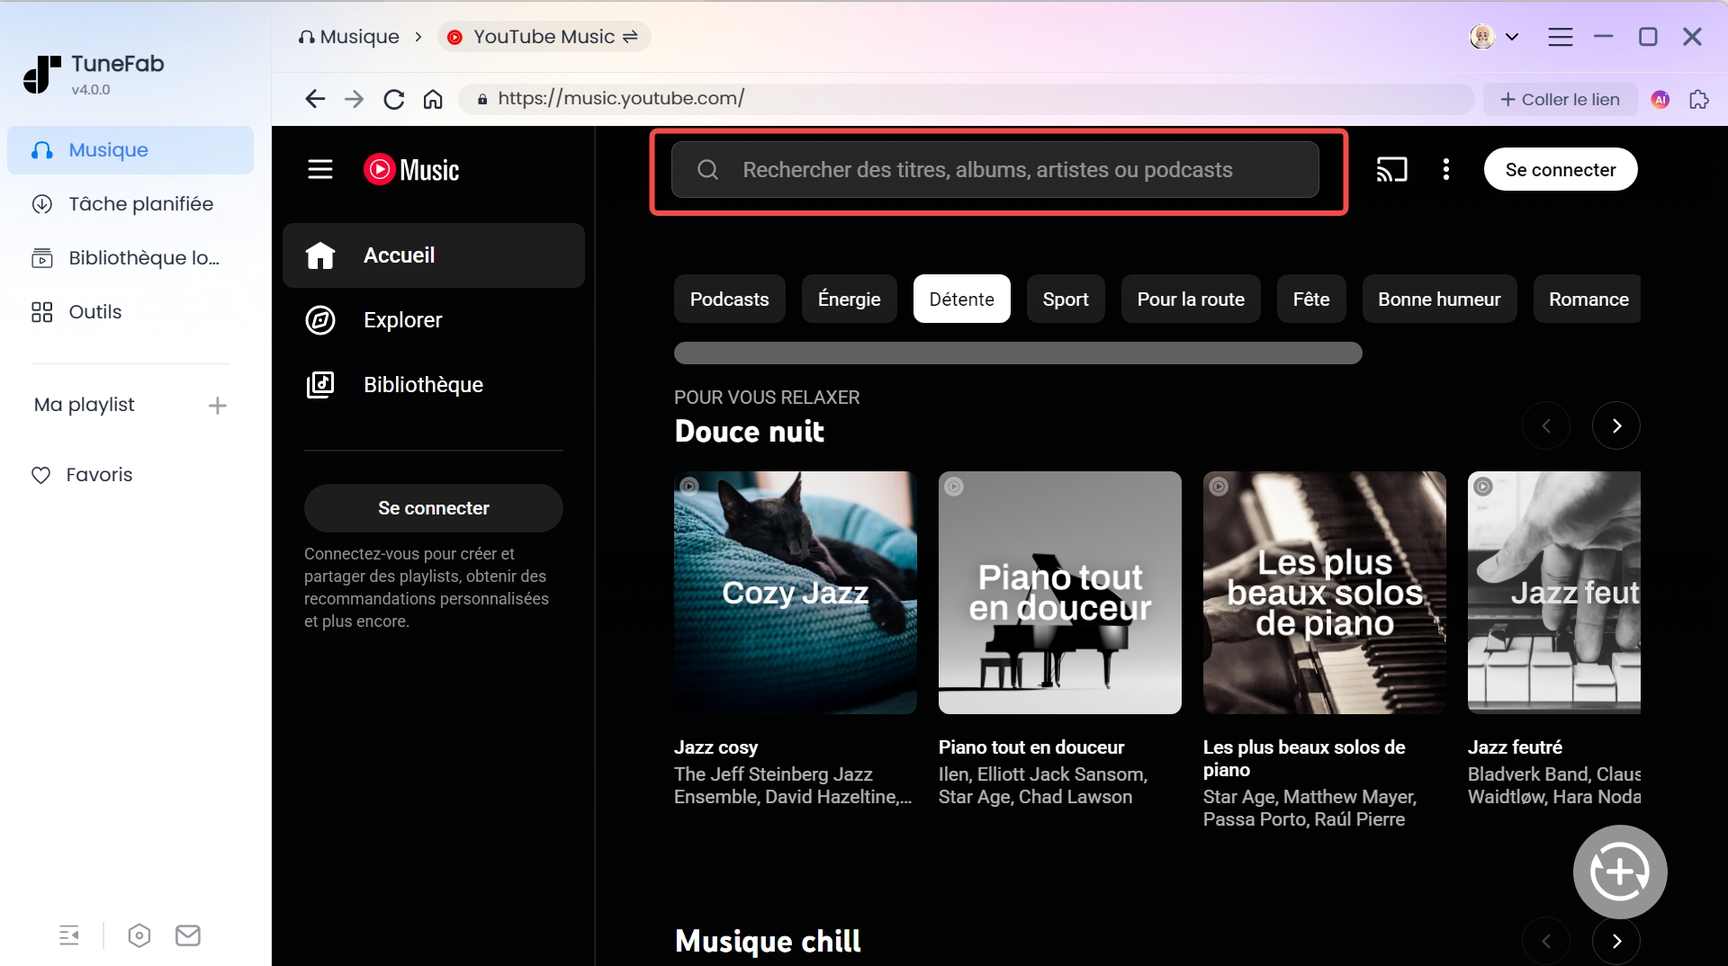Click the AI assistant circle icon
Viewport: 1728px width, 966px height.
[x=1660, y=99]
